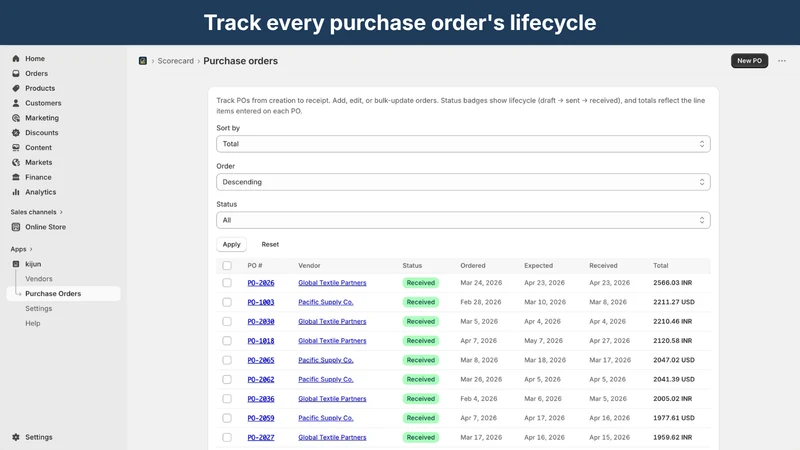Open purchase order PO-2030 link

point(261,321)
